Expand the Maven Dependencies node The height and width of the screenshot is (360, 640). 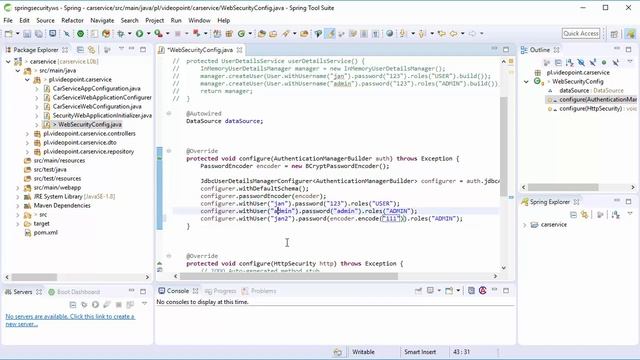coord(18,205)
